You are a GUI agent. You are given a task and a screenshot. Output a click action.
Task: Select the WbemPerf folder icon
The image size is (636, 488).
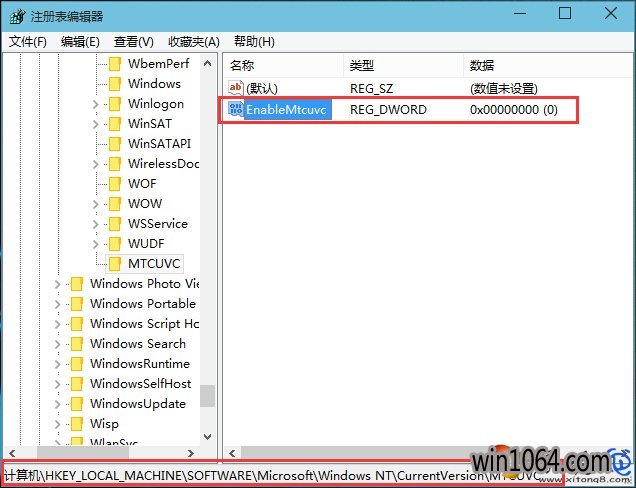coord(115,64)
